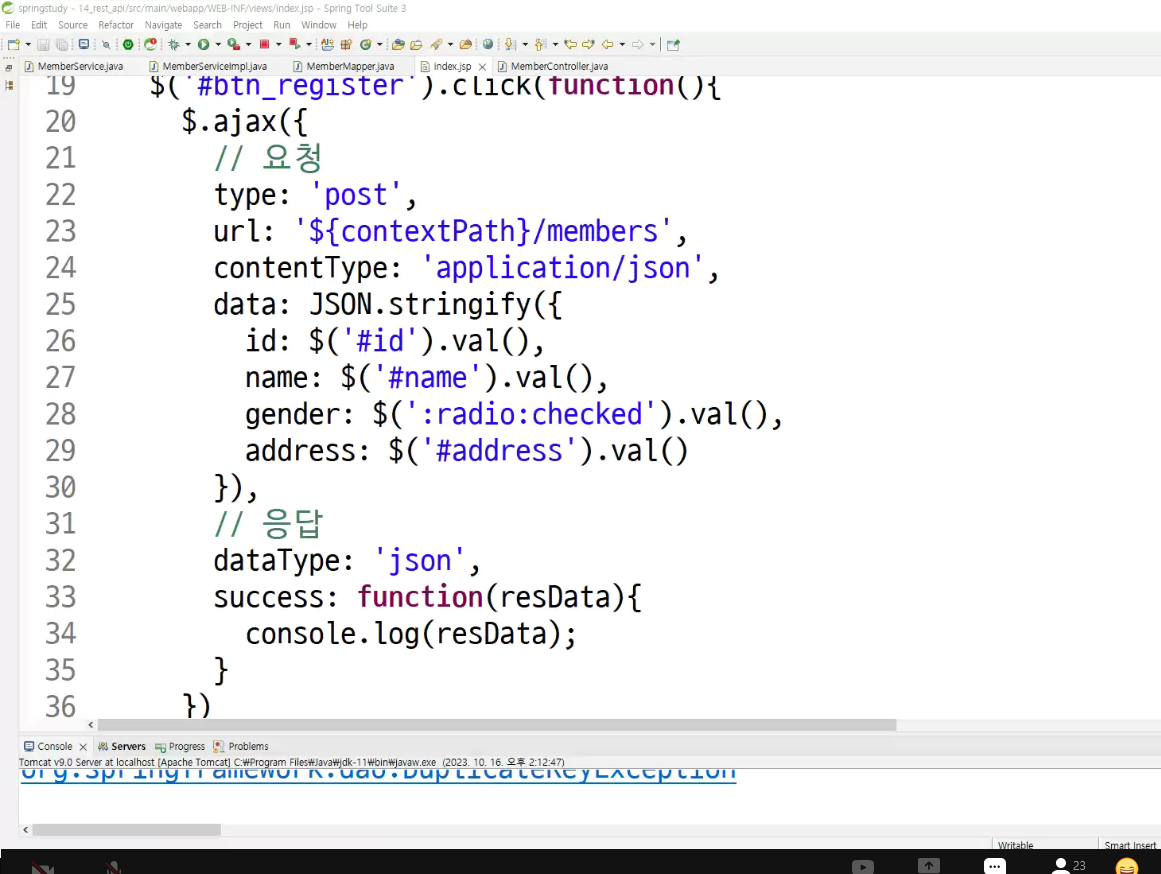
Task: Toggle Skip All Breakpoints icon
Action: [106, 44]
